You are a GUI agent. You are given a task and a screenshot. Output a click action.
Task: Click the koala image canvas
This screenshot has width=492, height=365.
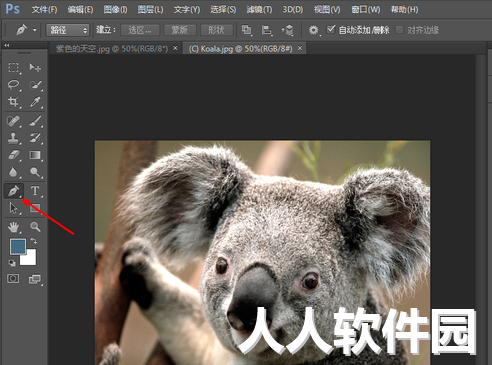(262, 252)
